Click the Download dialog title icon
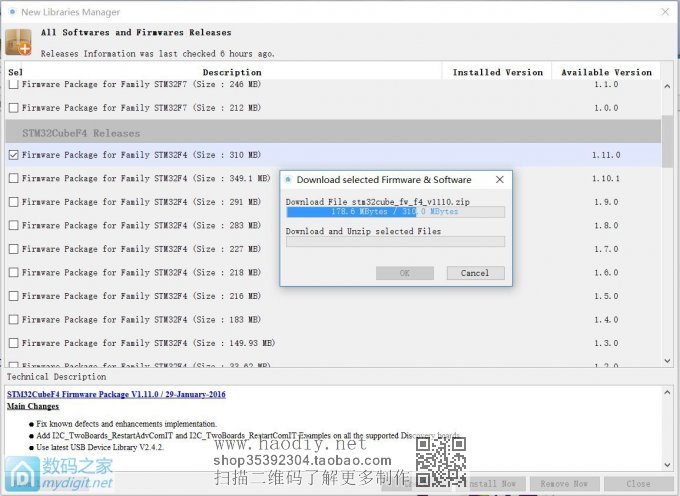This screenshot has width=680, height=496. coord(288,180)
